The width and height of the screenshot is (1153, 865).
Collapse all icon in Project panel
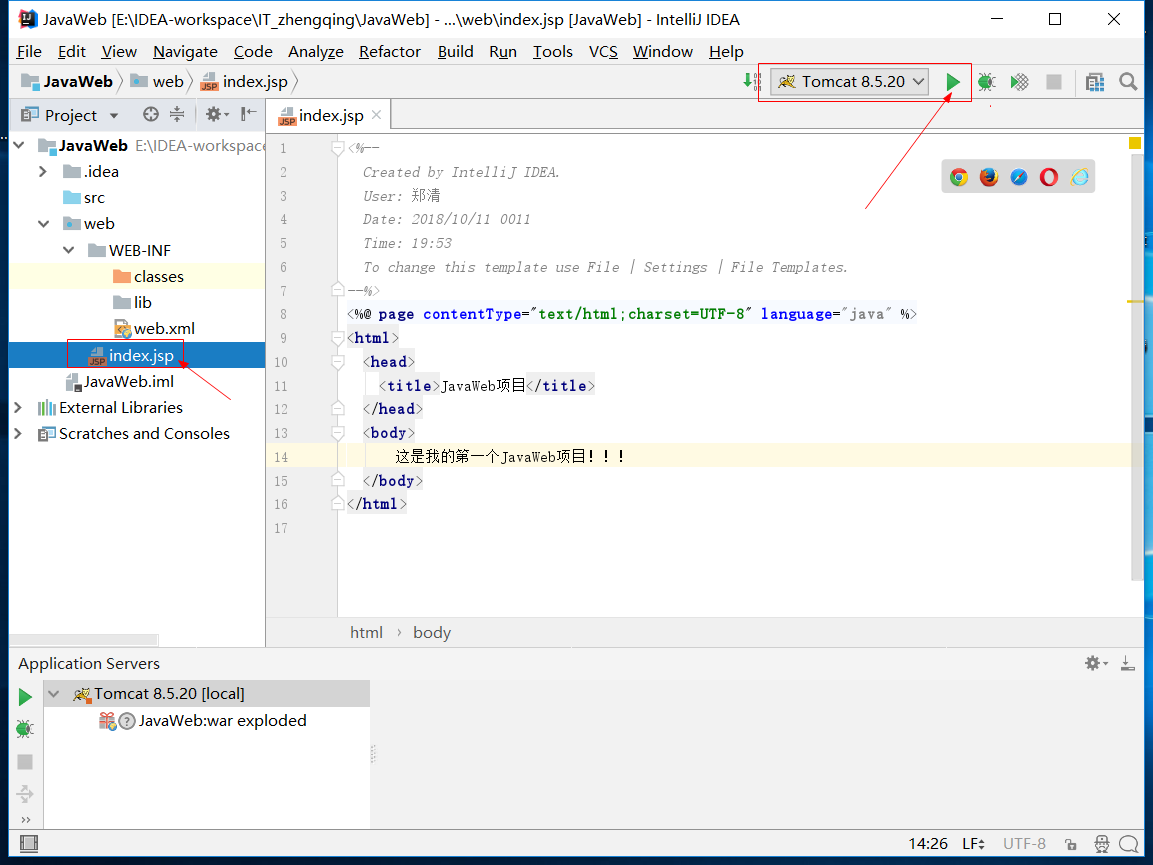click(177, 114)
